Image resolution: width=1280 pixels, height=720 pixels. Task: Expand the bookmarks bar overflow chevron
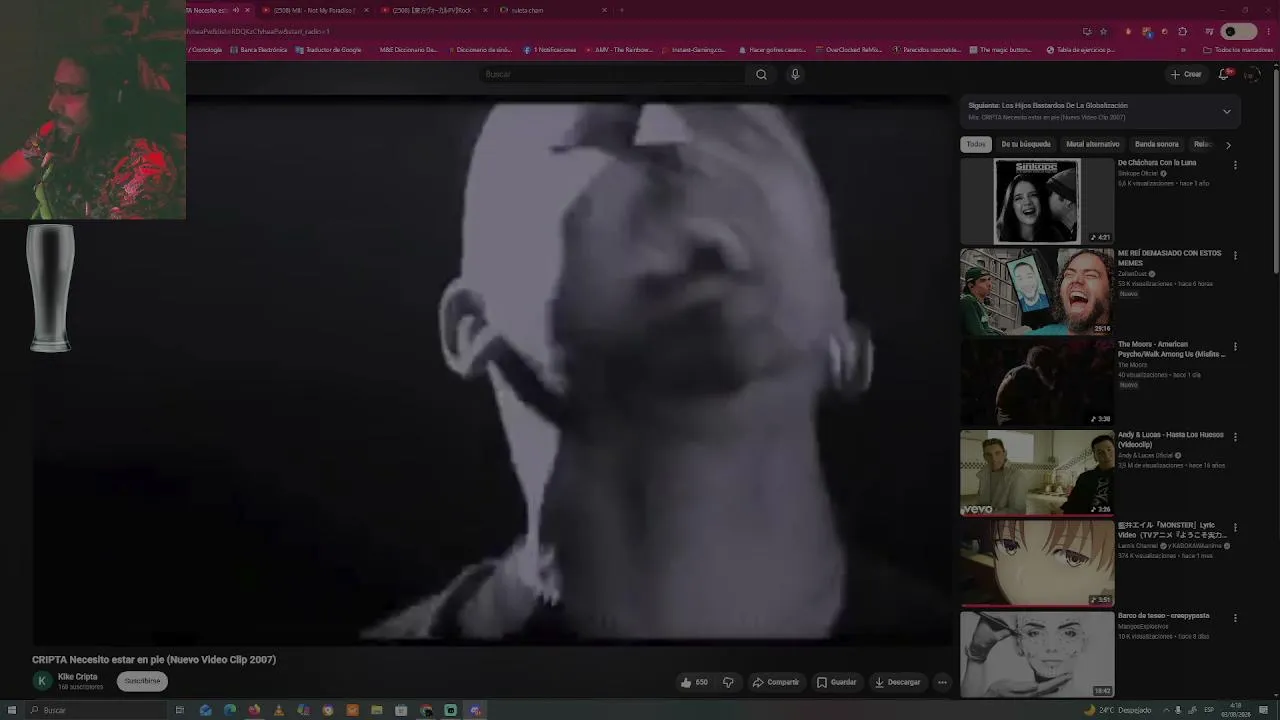pyautogui.click(x=1183, y=50)
